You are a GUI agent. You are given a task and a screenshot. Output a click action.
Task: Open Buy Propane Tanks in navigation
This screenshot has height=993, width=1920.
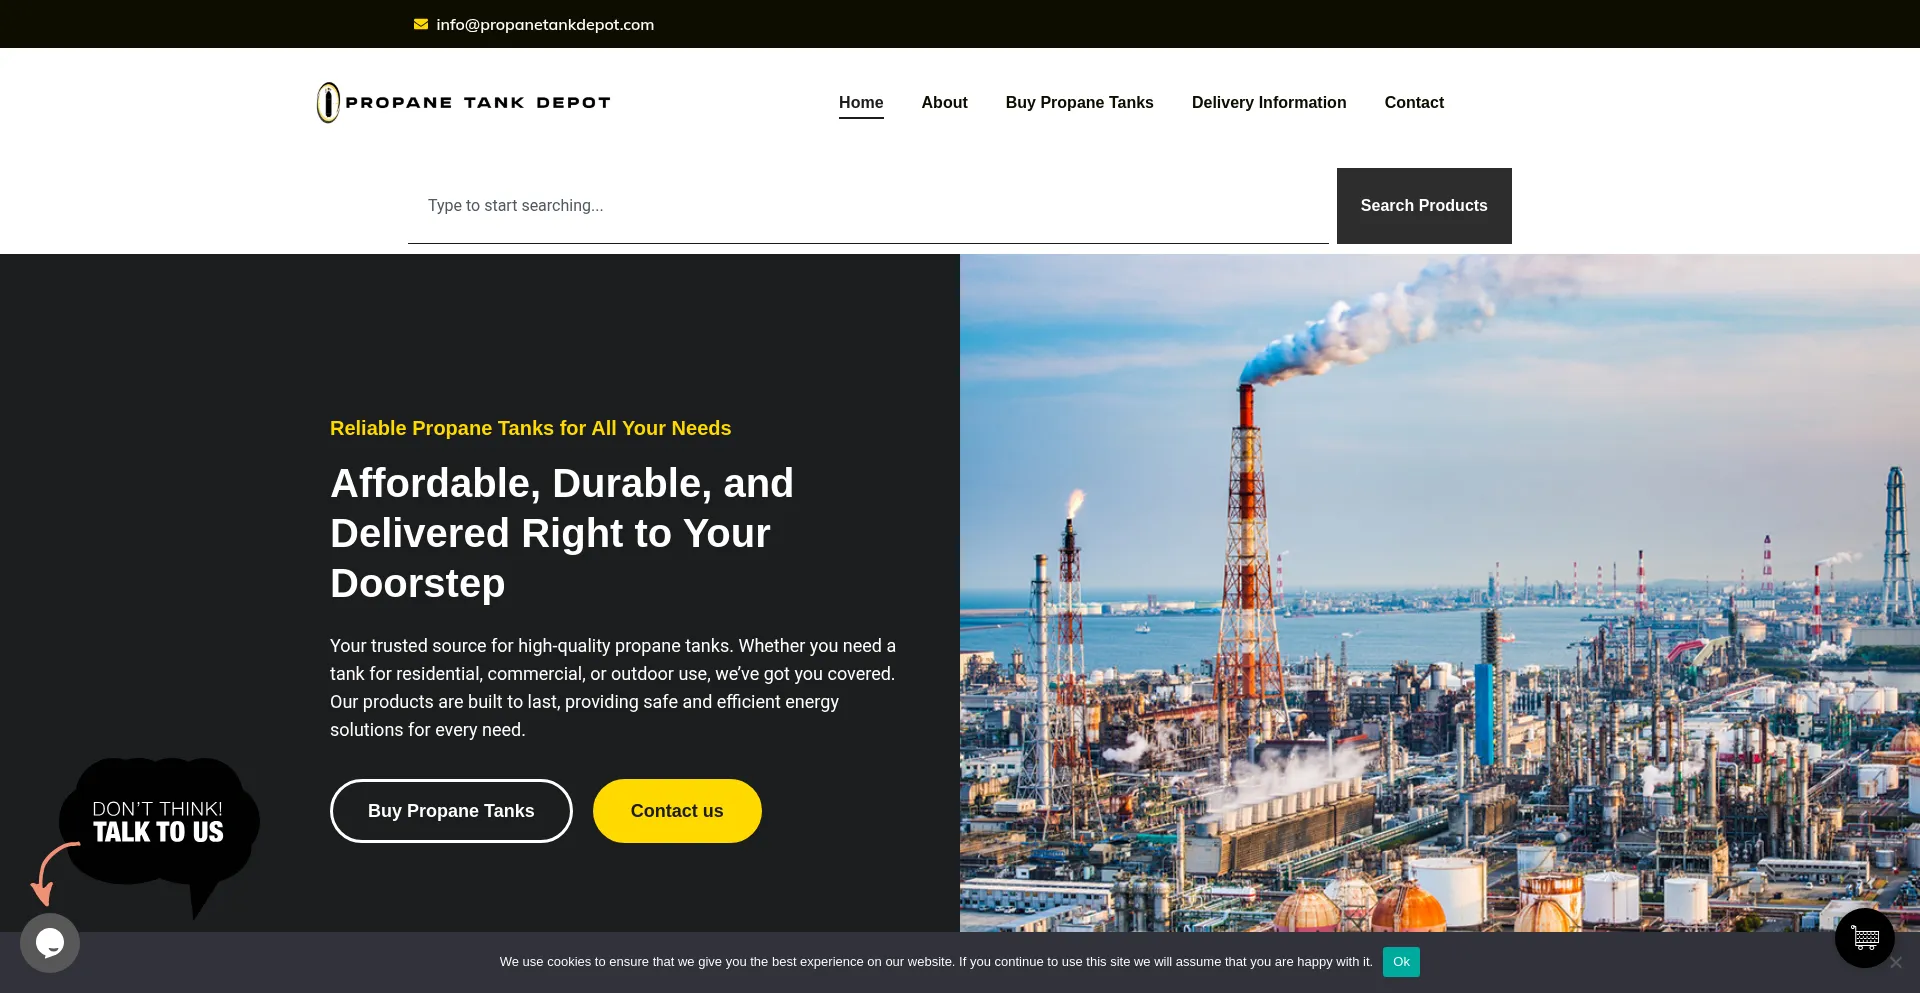(1079, 102)
